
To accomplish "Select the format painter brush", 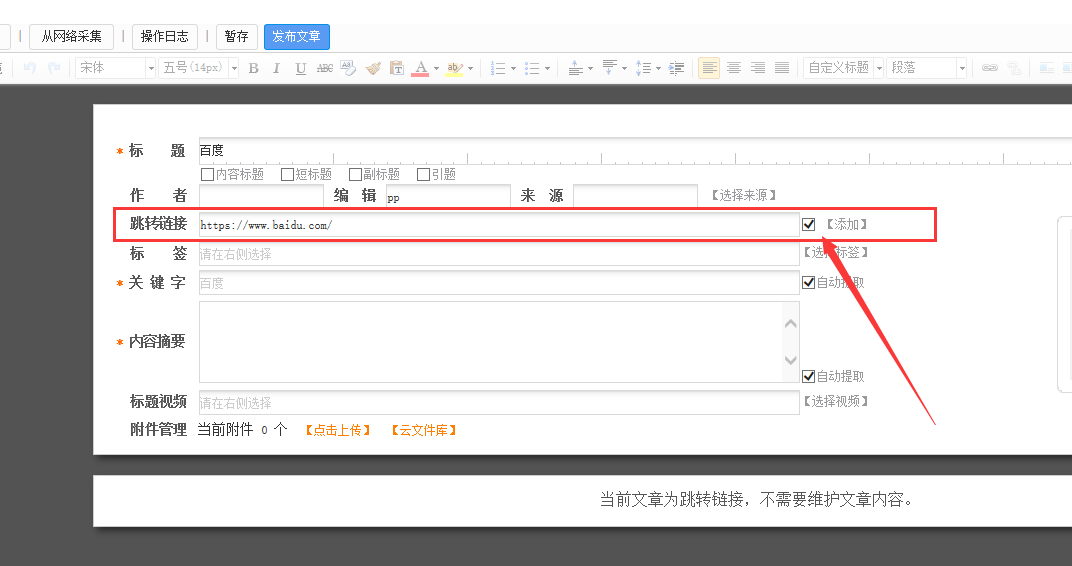I will [x=373, y=68].
